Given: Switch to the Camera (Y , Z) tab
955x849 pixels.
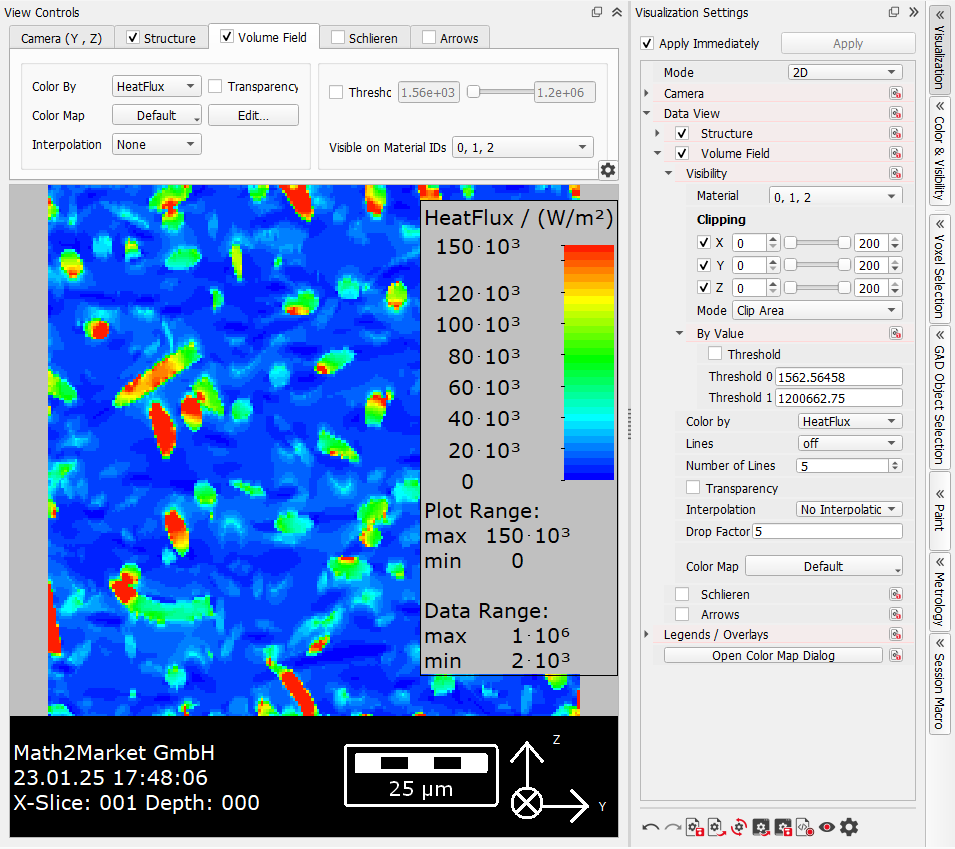Looking at the screenshot, I should pos(62,38).
